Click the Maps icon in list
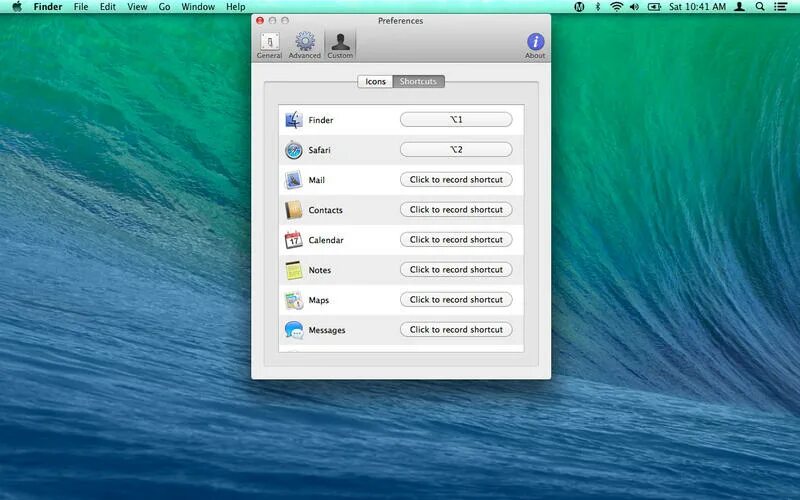This screenshot has height=500, width=800. pyautogui.click(x=294, y=300)
